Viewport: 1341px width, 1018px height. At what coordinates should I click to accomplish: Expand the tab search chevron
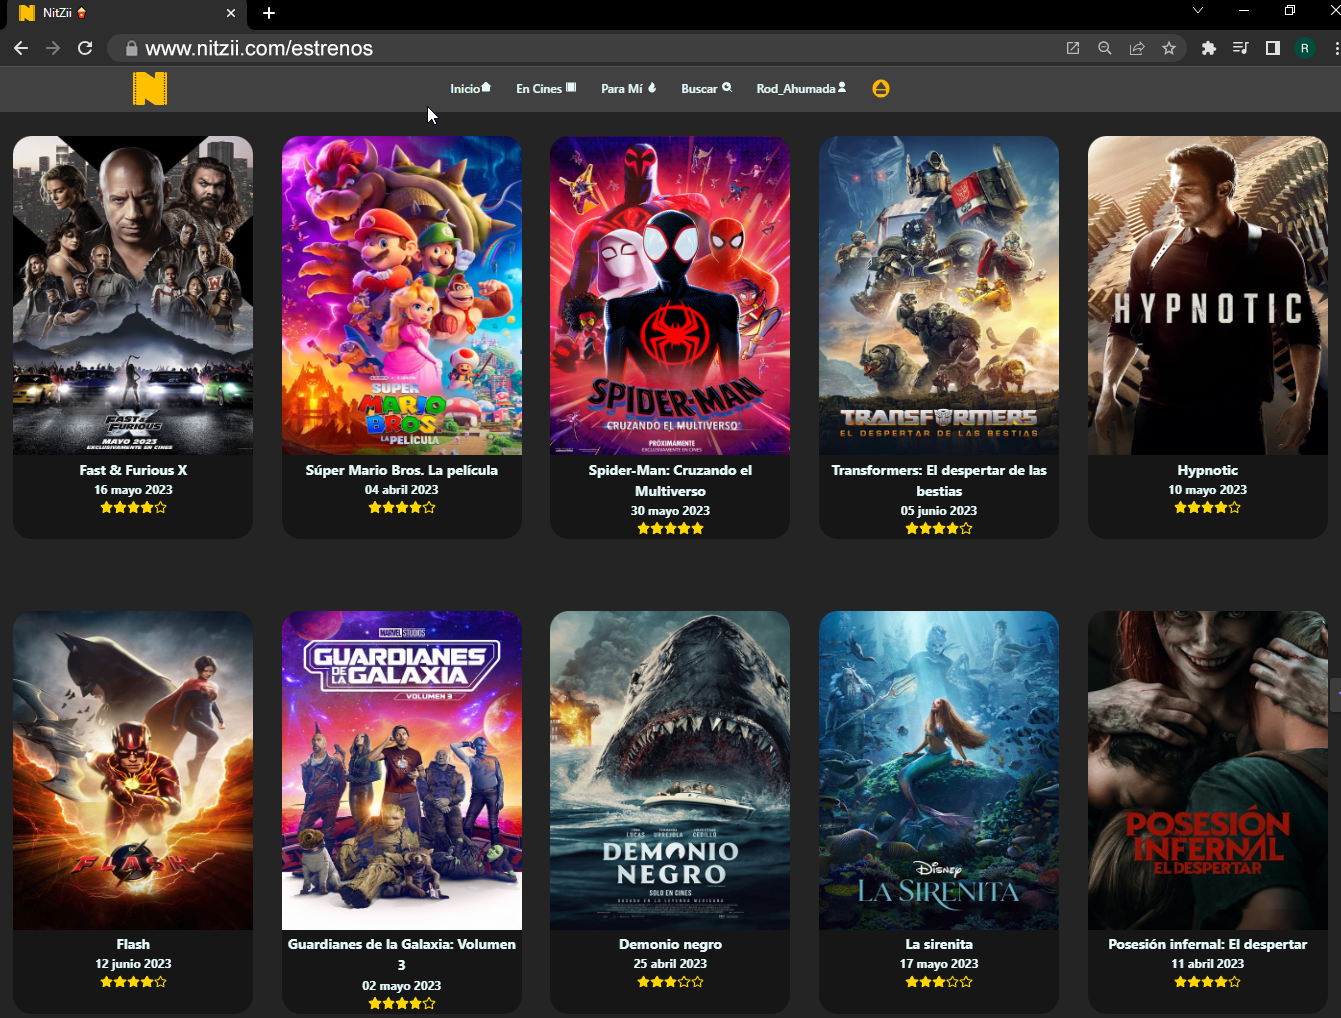tap(1197, 11)
